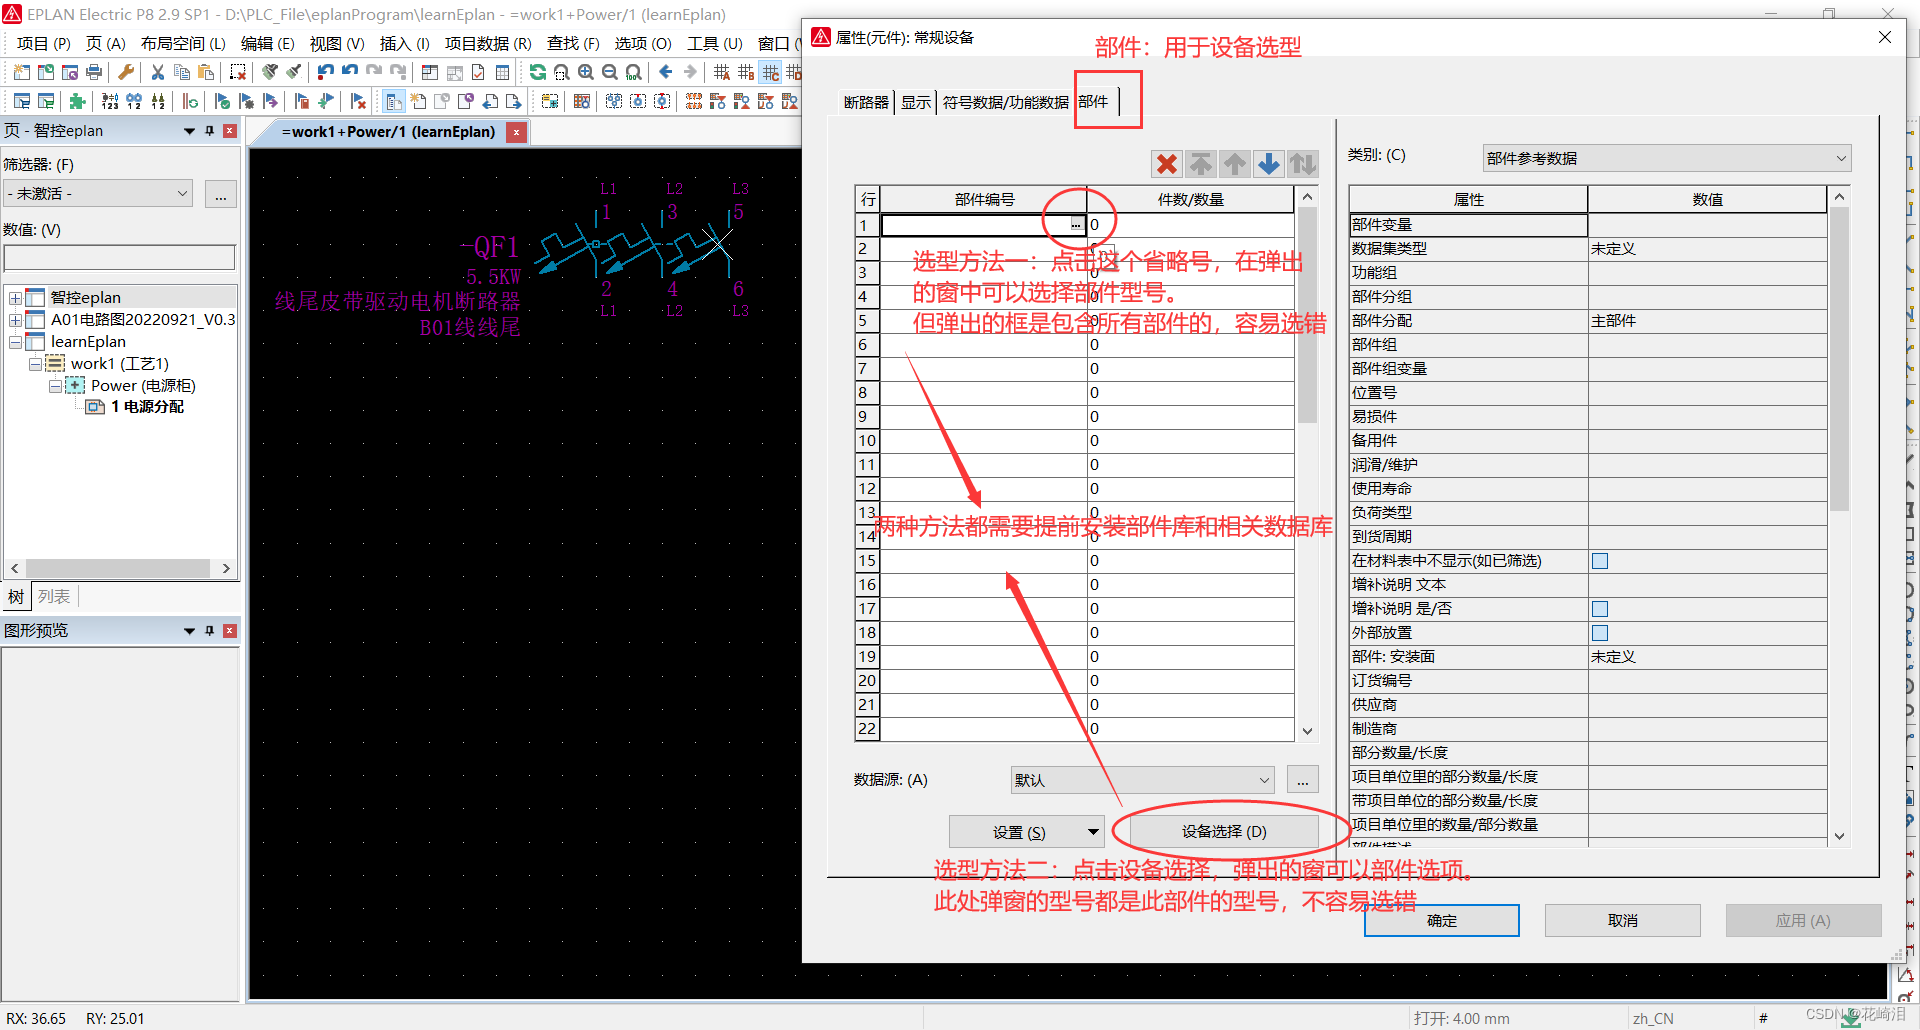Click the 设备选择 (D) button

1224,832
